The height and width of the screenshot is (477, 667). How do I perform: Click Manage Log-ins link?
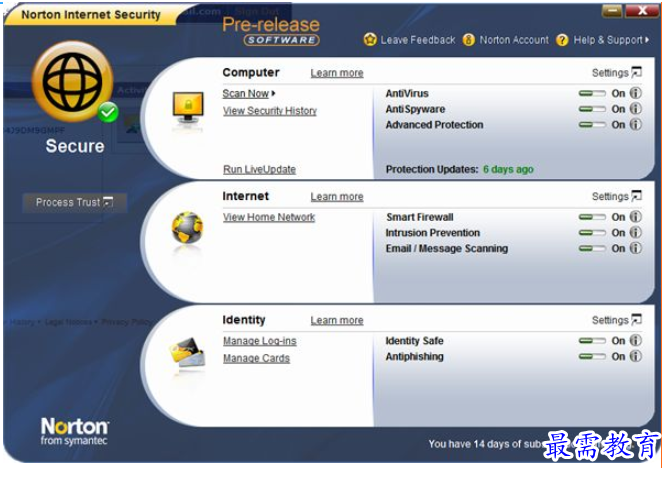tap(260, 341)
